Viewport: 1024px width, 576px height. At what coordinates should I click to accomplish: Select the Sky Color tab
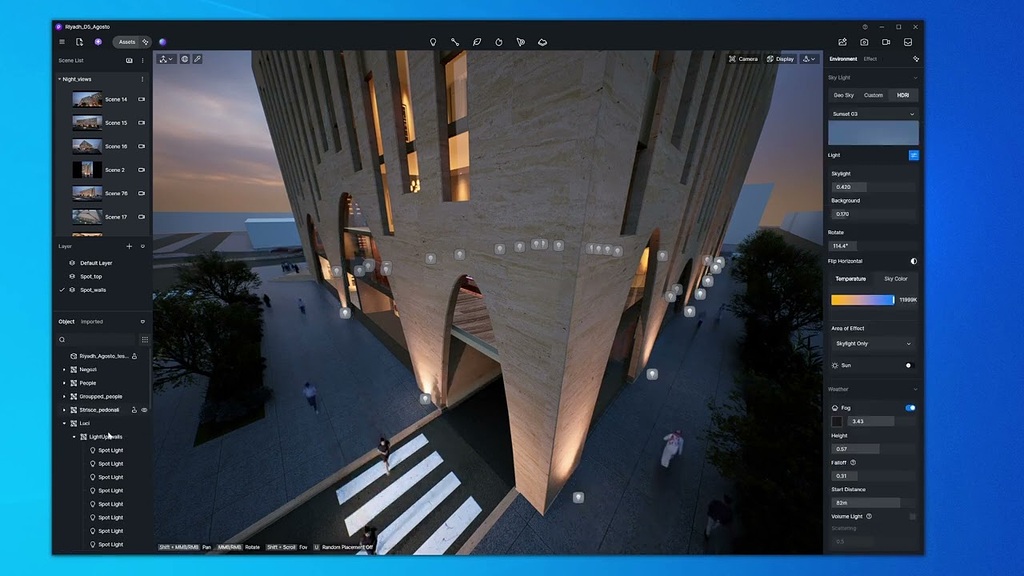tap(897, 280)
